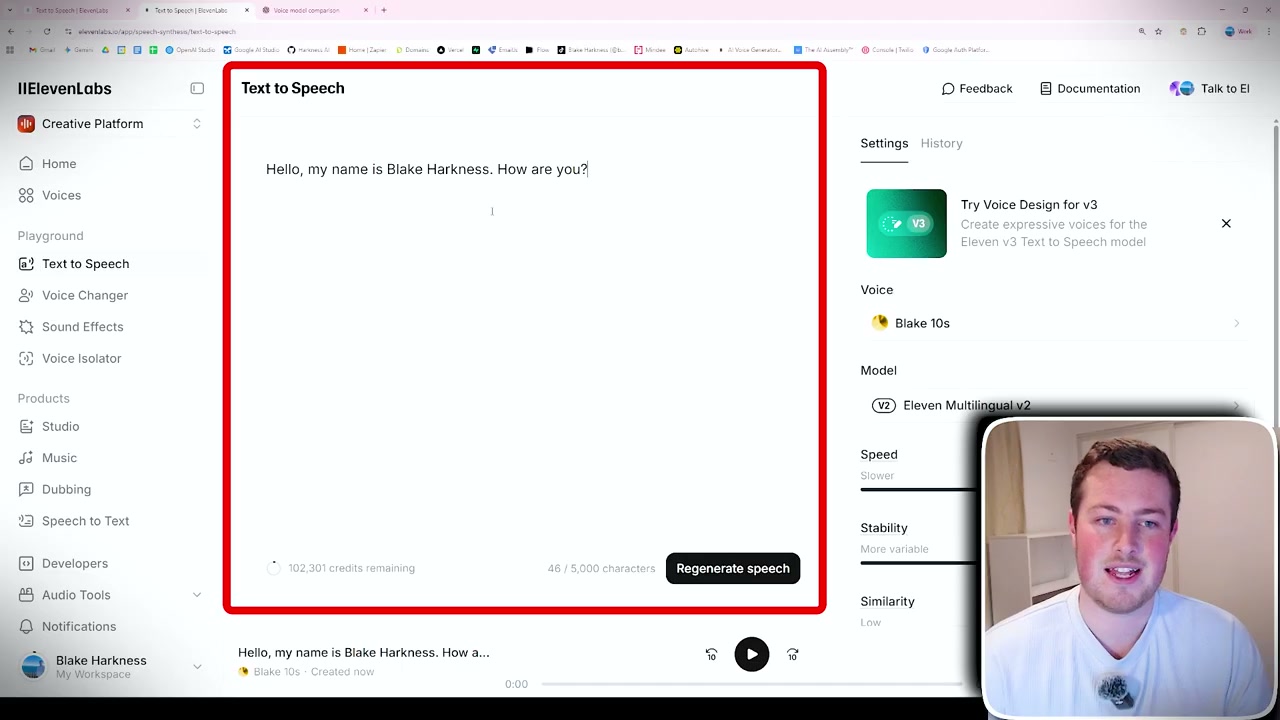This screenshot has height=720, width=1280.
Task: Open the GitHub Harkness AI bookmark
Action: click(308, 50)
